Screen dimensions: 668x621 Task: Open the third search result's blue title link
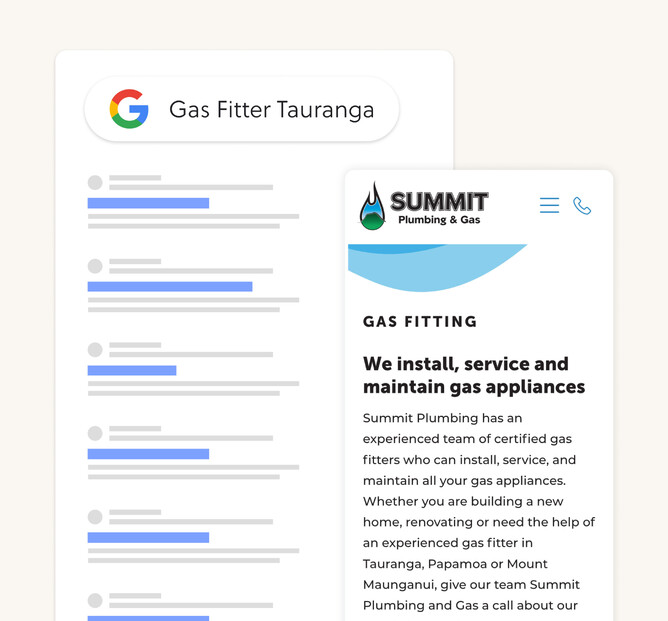pyautogui.click(x=132, y=371)
